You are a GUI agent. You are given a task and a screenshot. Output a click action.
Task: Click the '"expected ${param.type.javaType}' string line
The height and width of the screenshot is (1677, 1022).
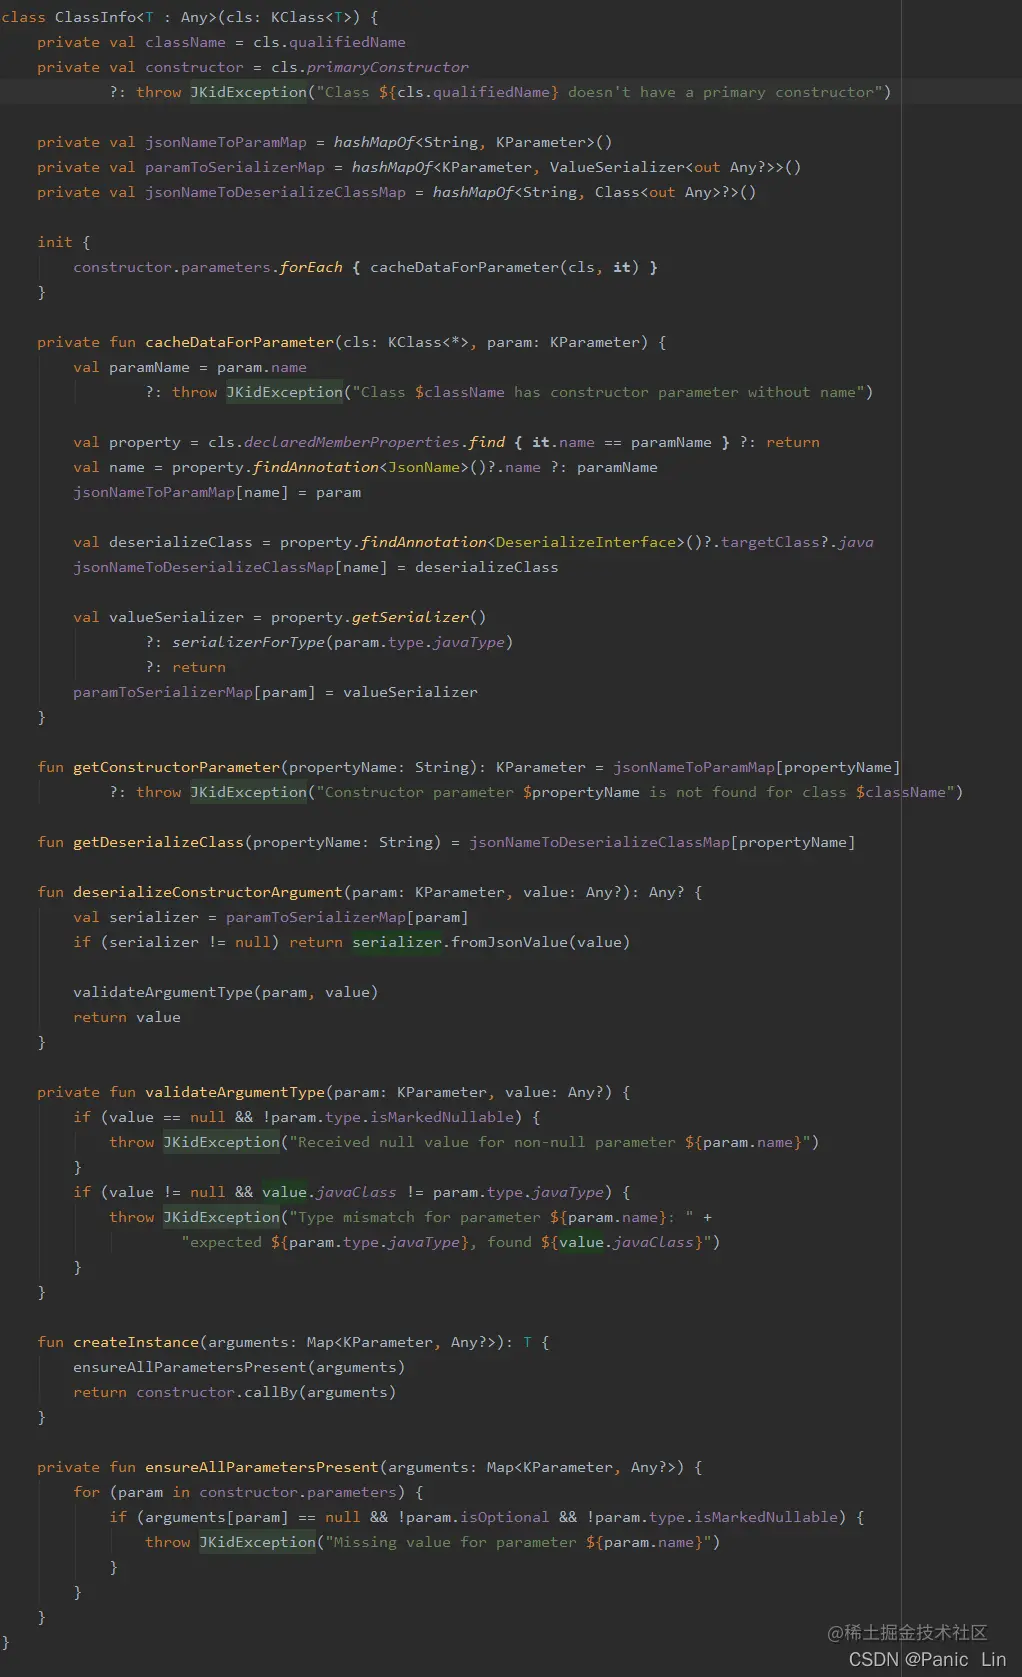coord(450,1242)
